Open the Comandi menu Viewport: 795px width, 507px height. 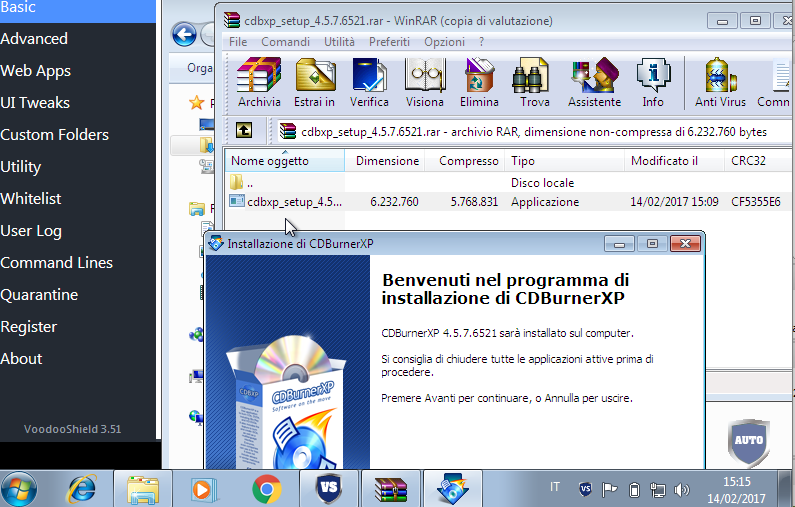coord(285,42)
